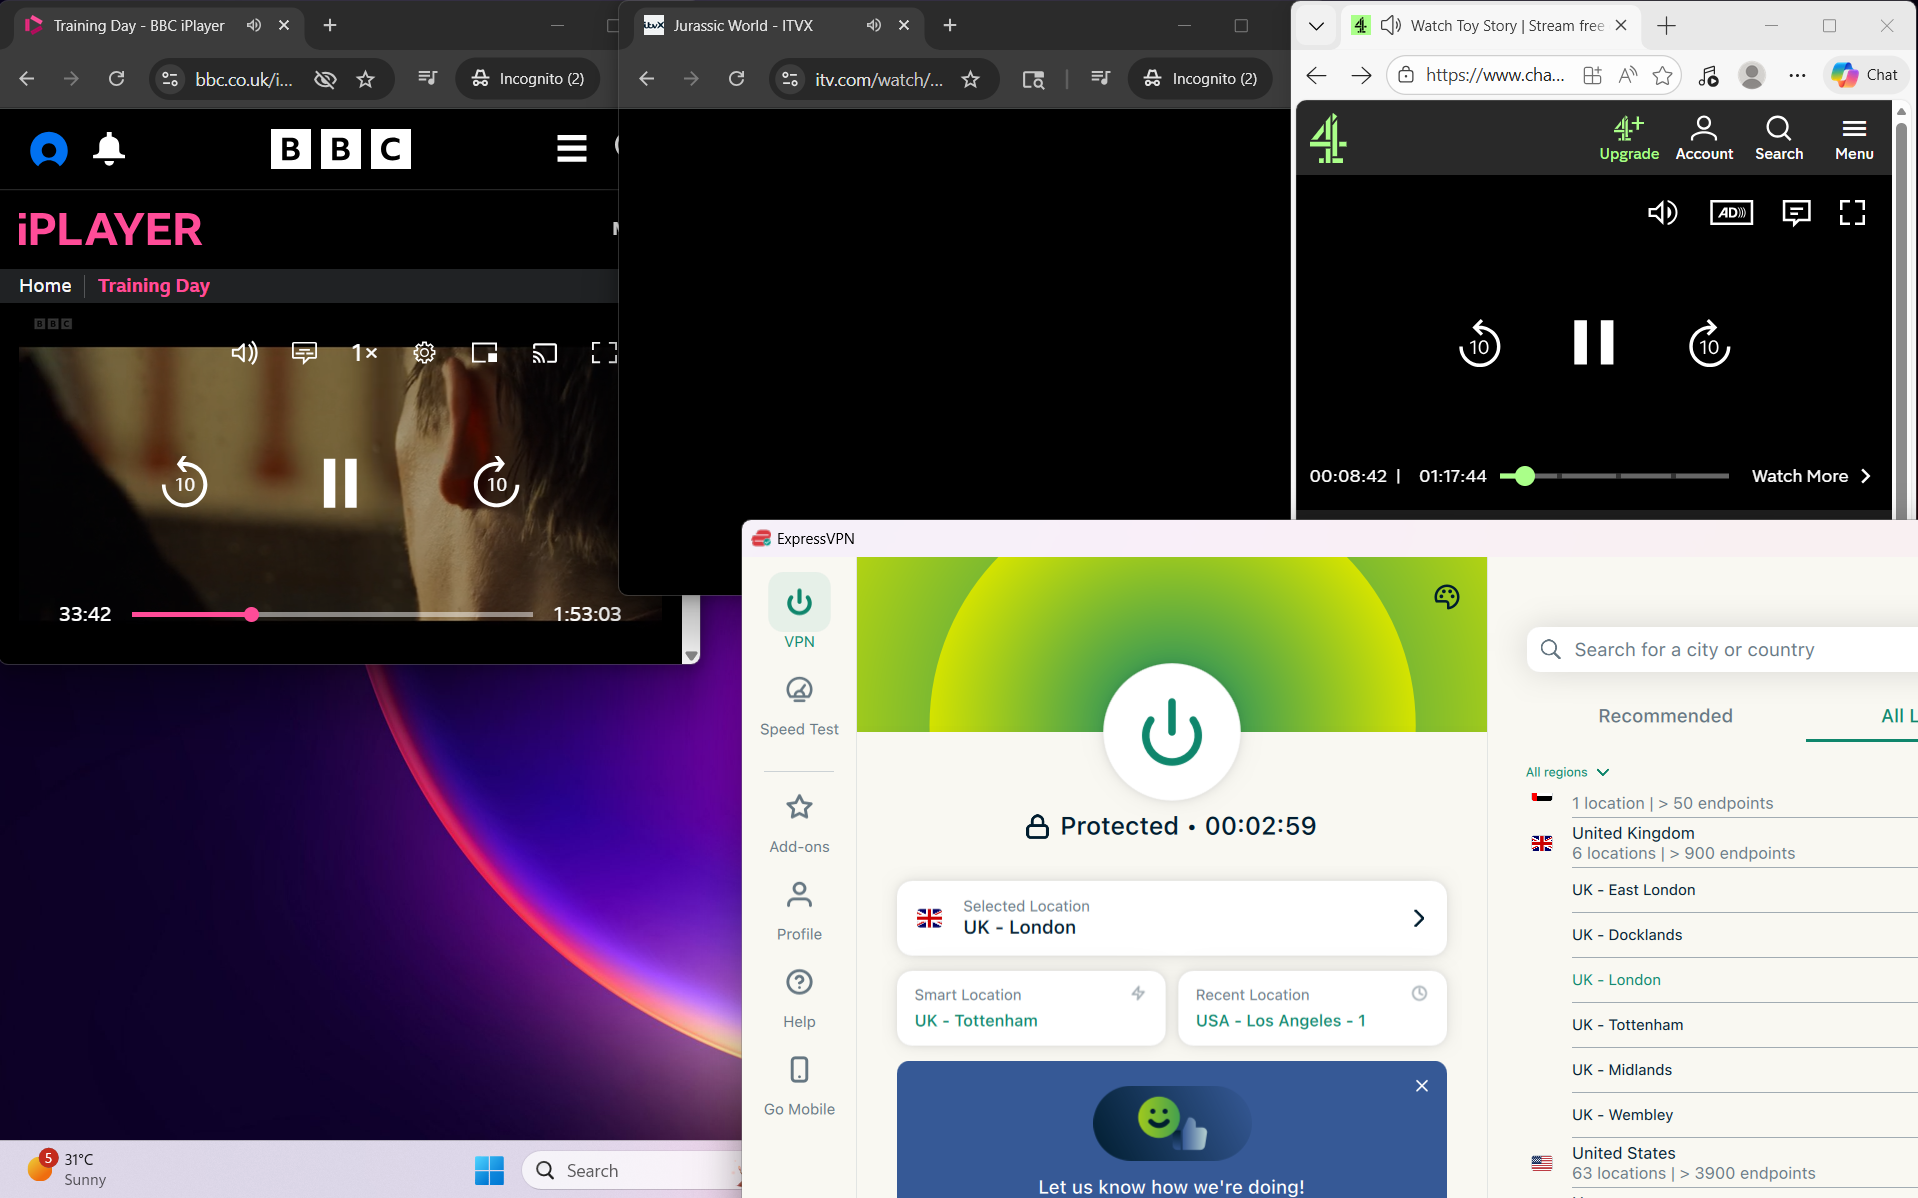Enable subtitles on the BBC iPlayer player

pyautogui.click(x=304, y=352)
